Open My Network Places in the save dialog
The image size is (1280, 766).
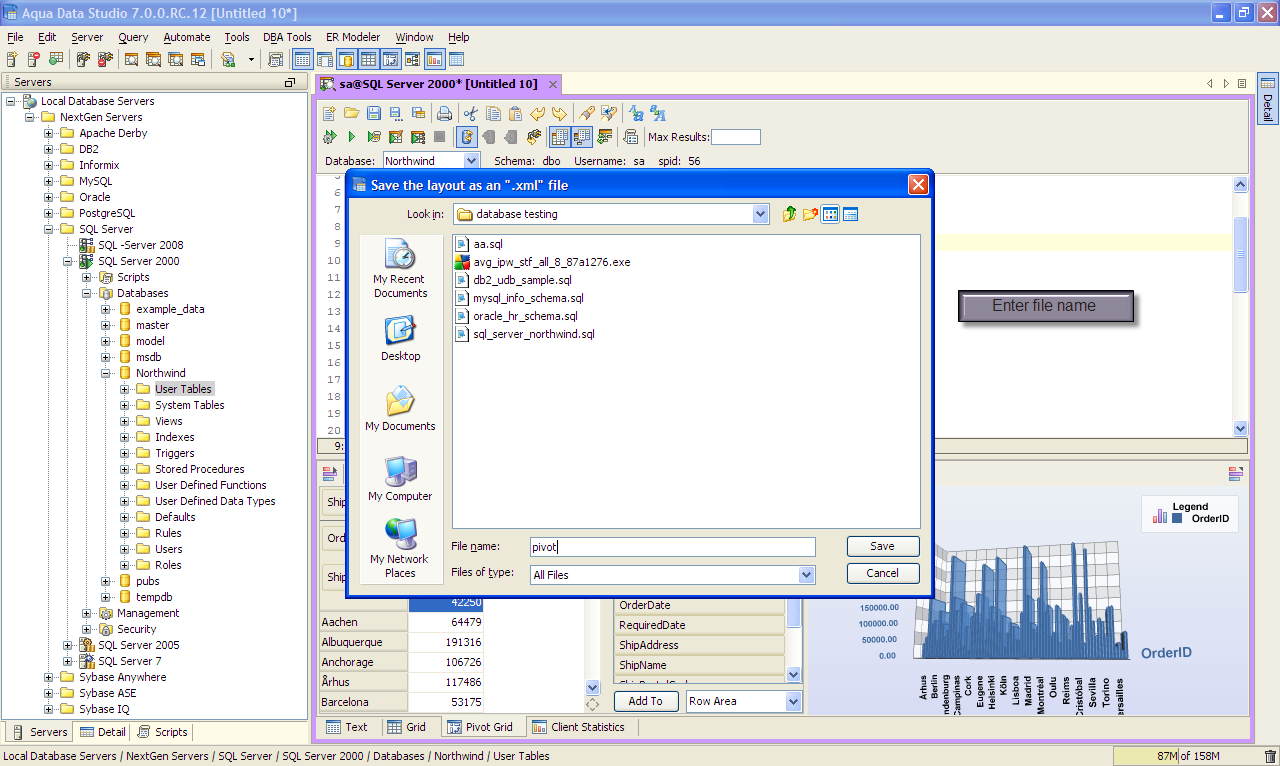pos(400,549)
